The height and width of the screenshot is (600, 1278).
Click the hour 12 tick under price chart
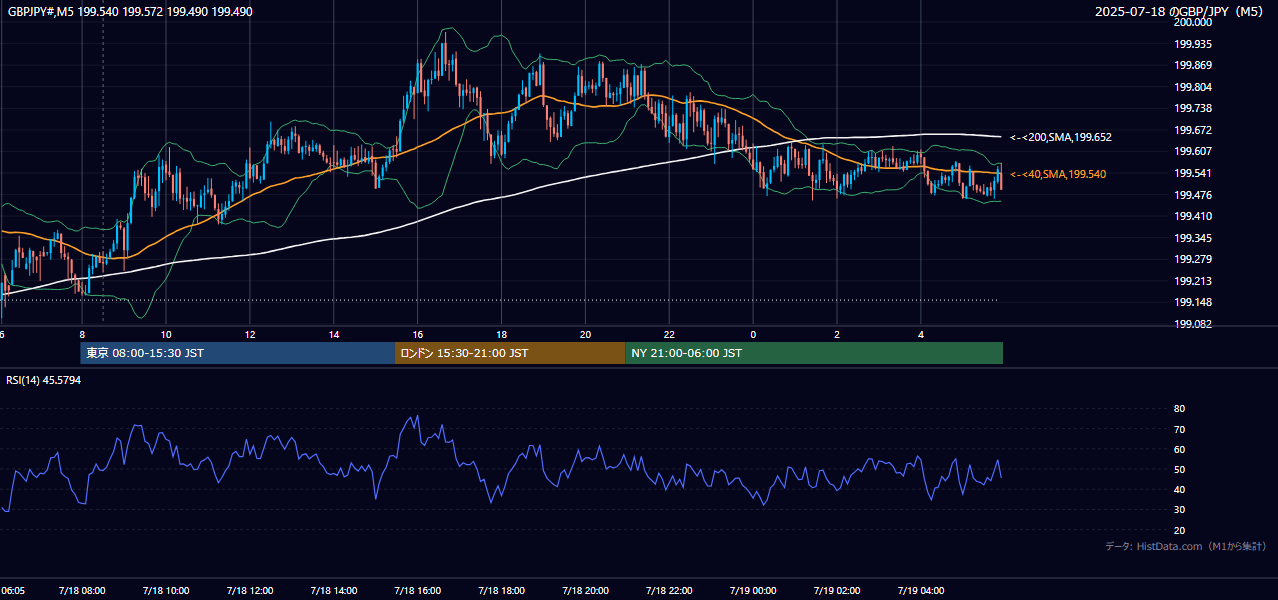tap(250, 334)
